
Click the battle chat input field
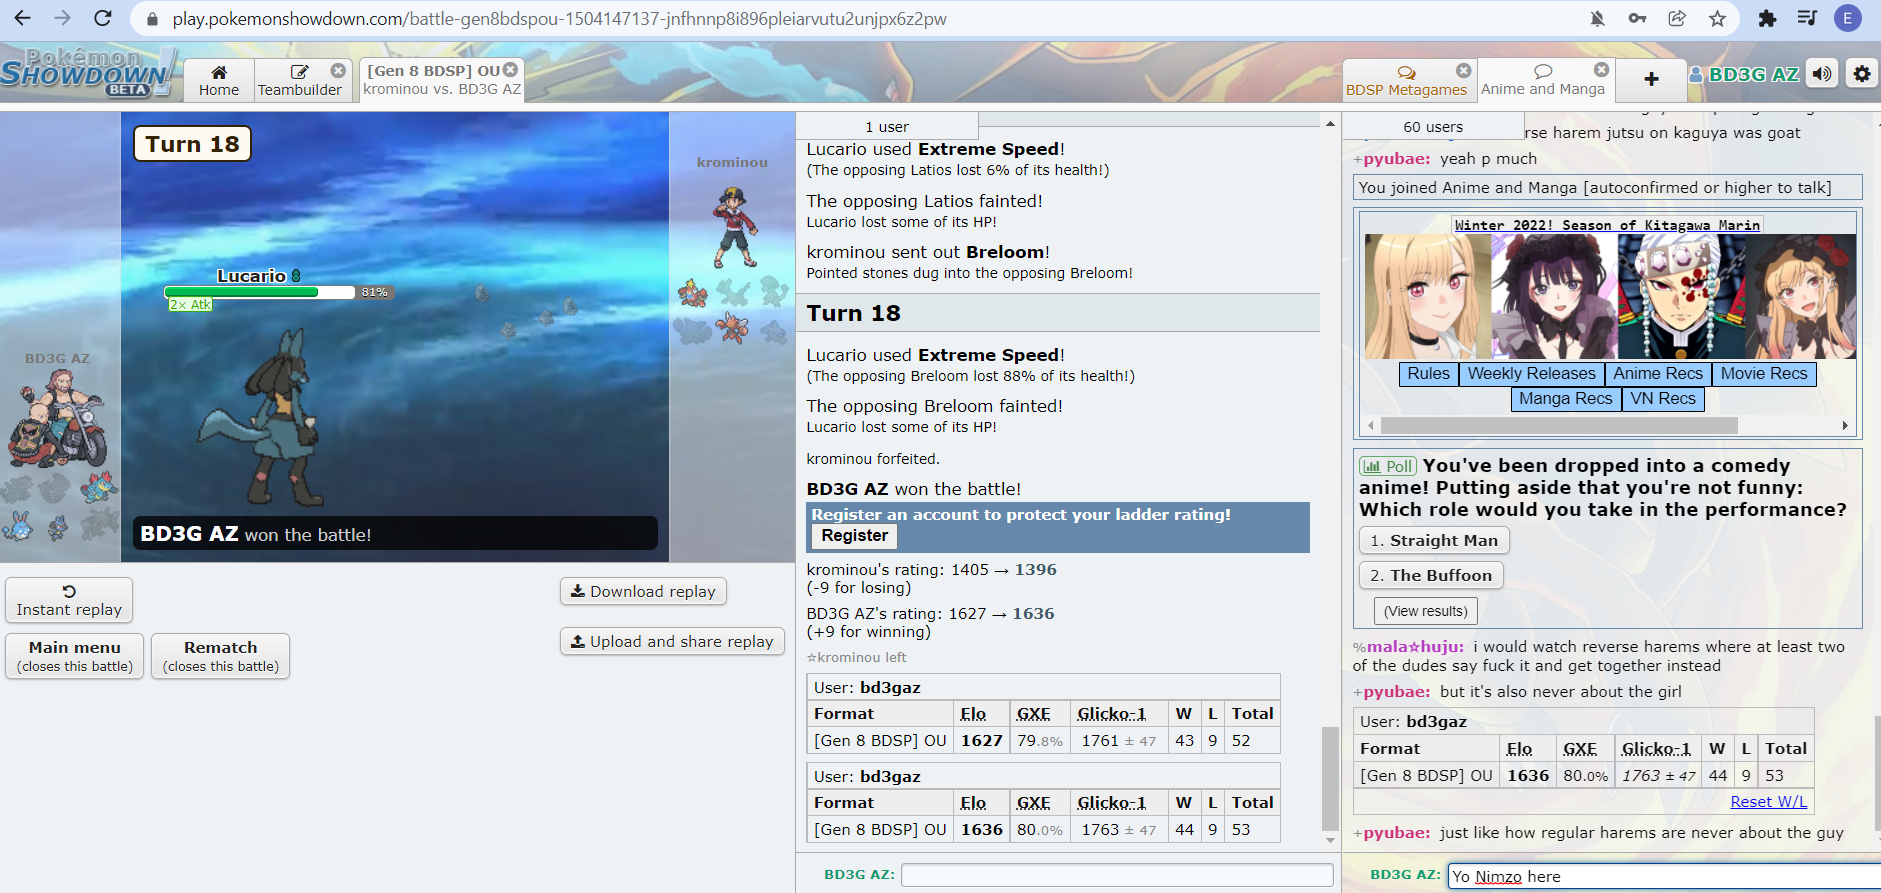(x=1117, y=875)
